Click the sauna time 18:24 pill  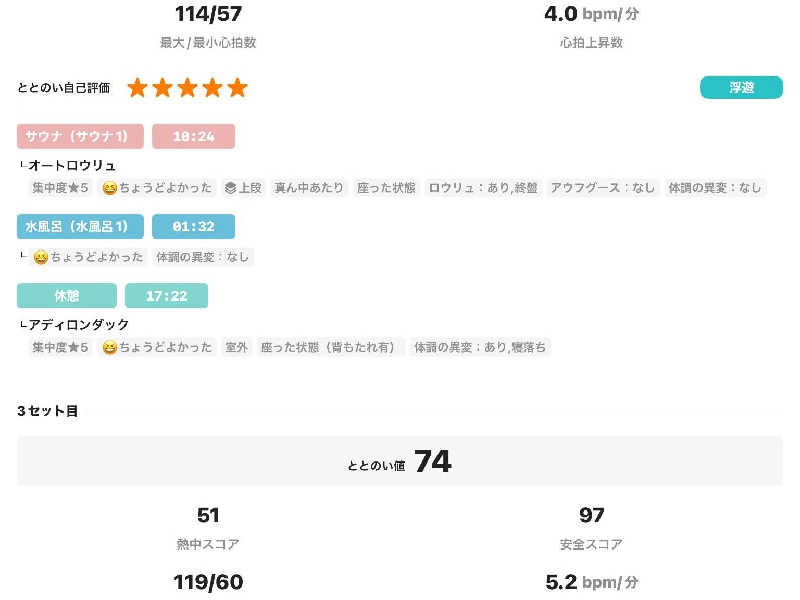(x=193, y=136)
